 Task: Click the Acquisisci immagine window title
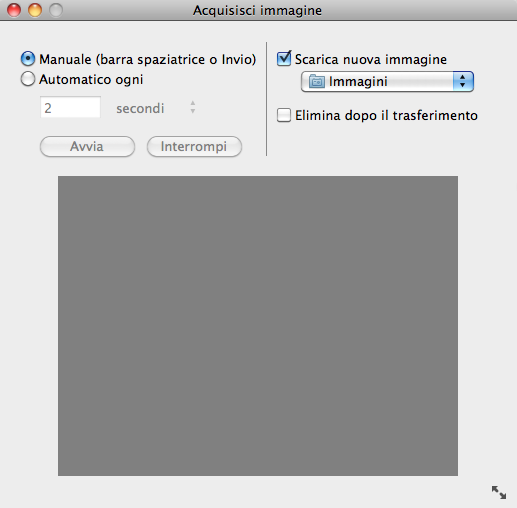click(257, 10)
